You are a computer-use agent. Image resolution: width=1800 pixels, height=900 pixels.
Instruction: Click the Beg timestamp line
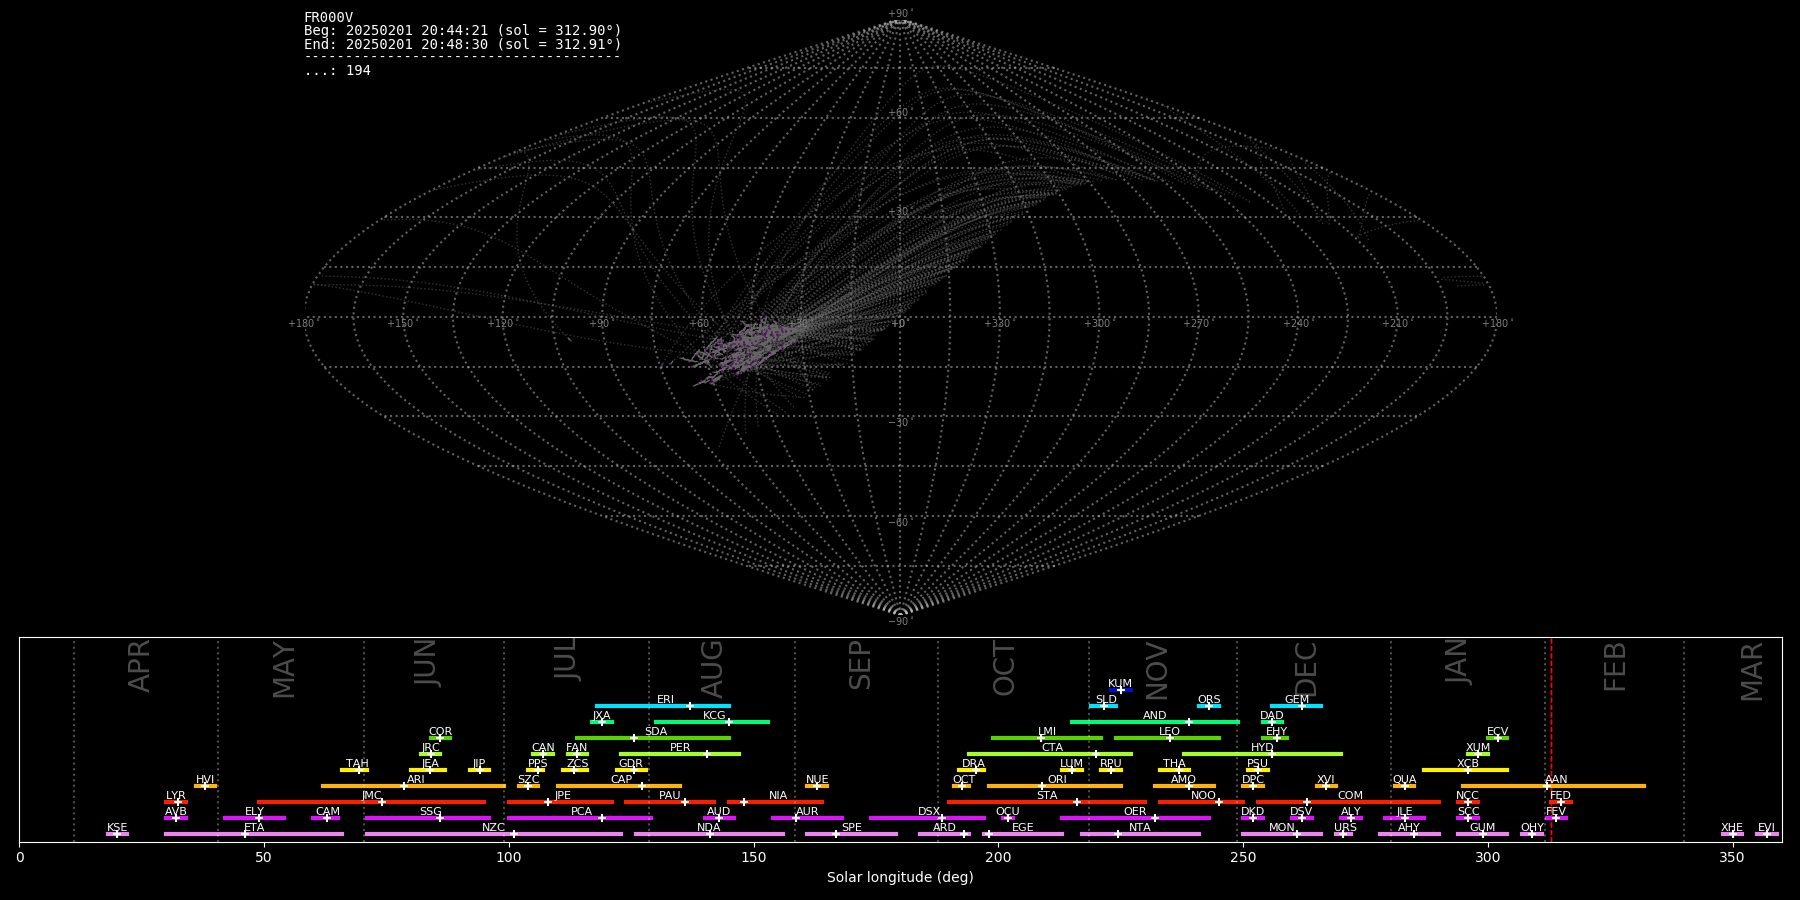tap(463, 31)
